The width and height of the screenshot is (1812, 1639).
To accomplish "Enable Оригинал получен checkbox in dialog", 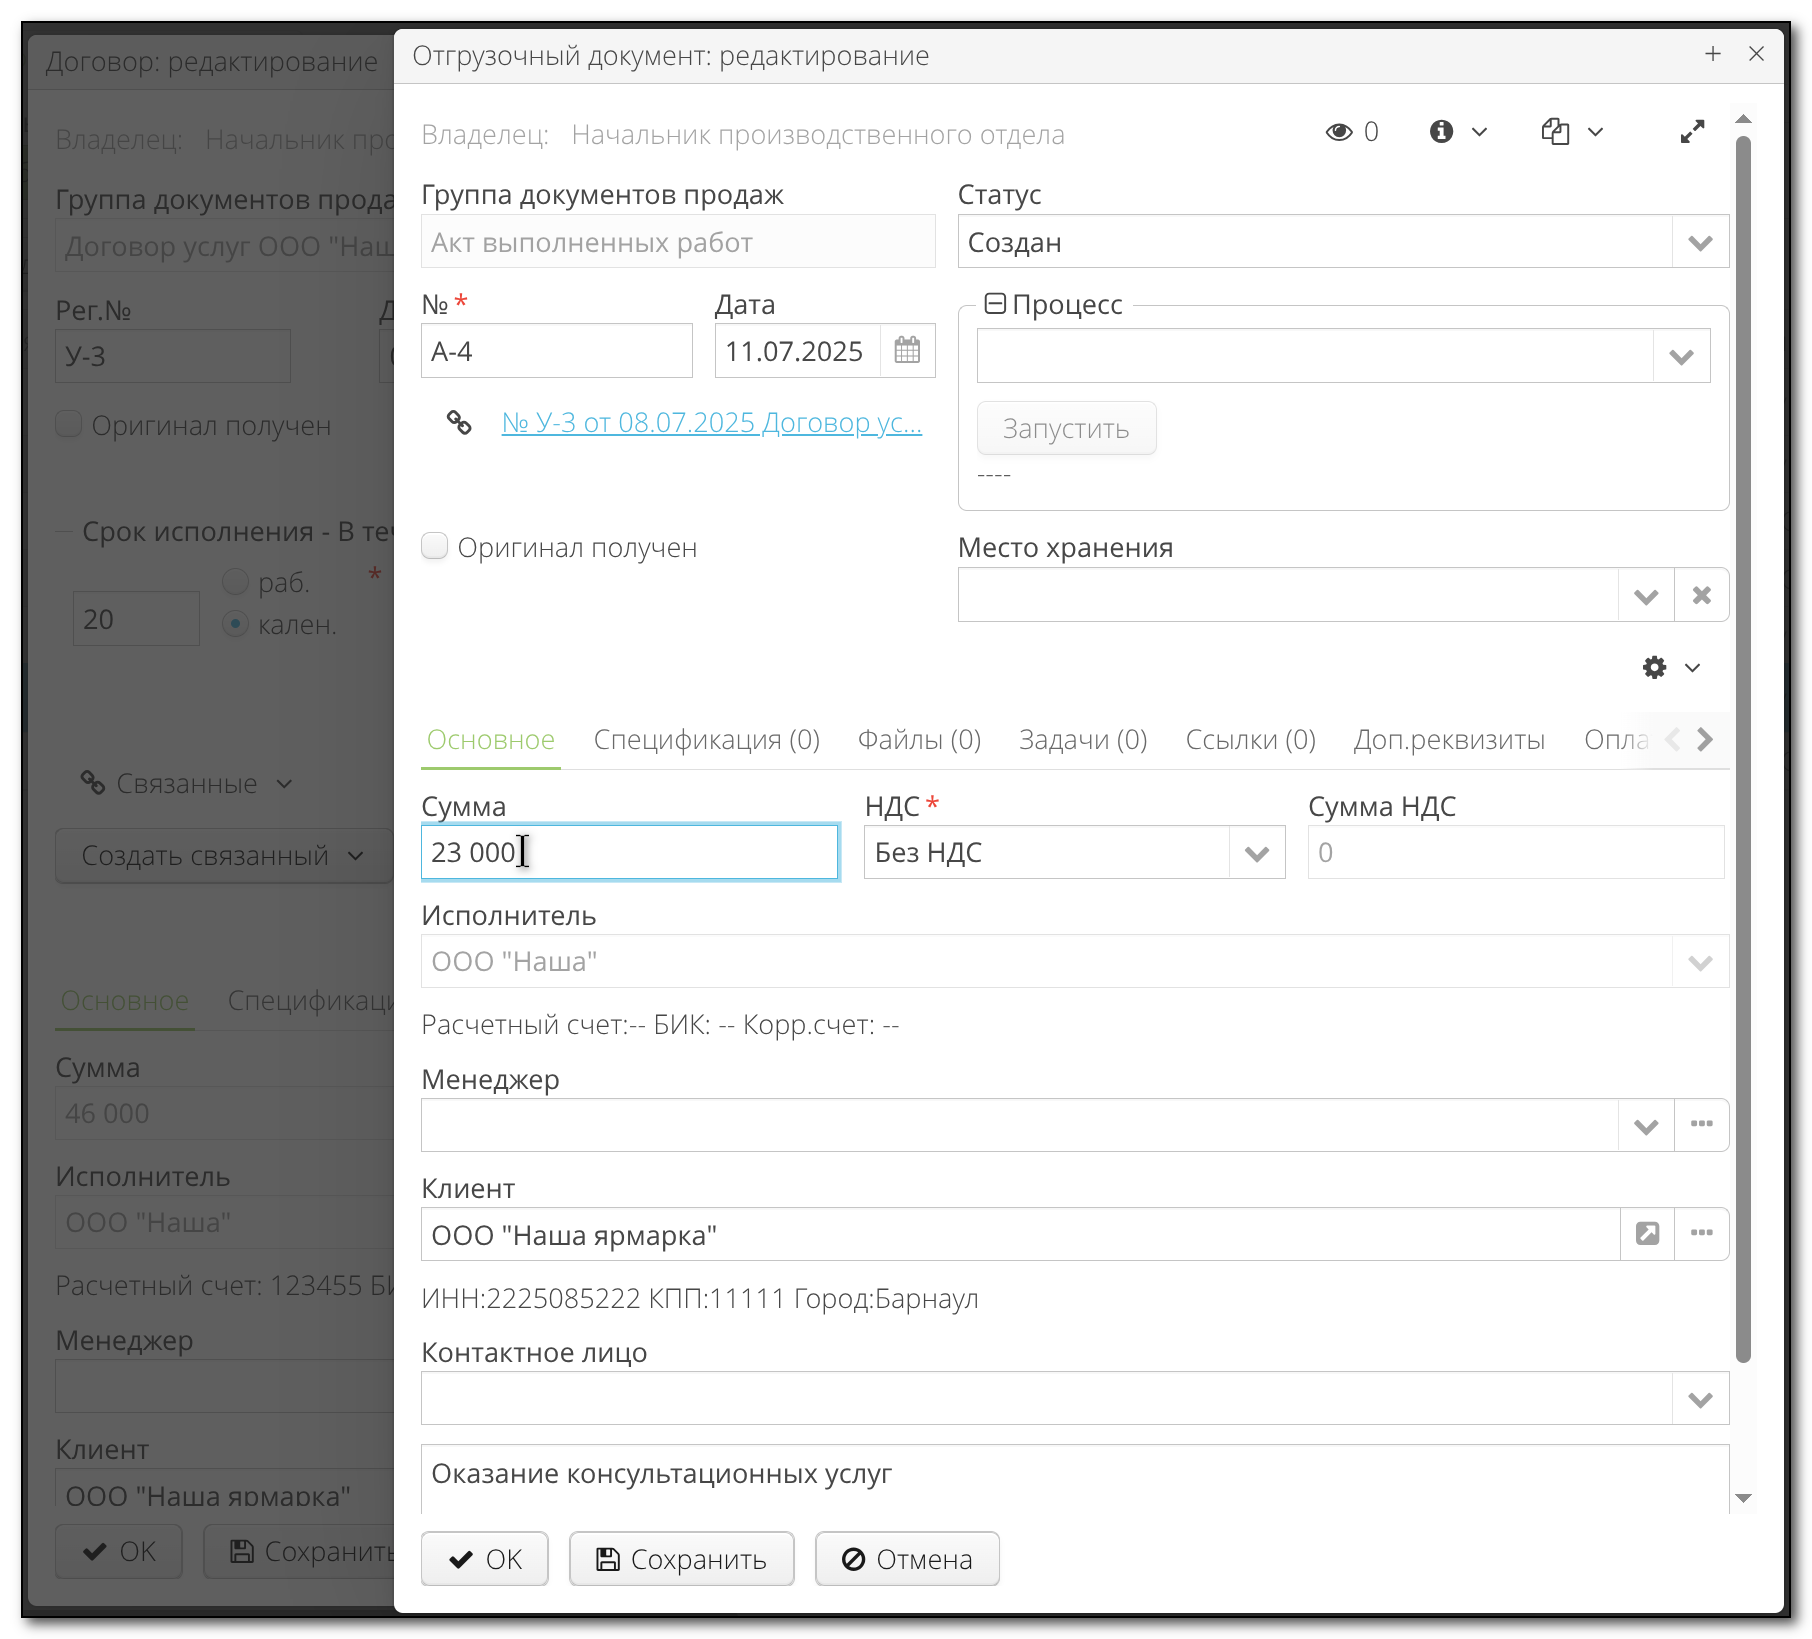I will (435, 546).
